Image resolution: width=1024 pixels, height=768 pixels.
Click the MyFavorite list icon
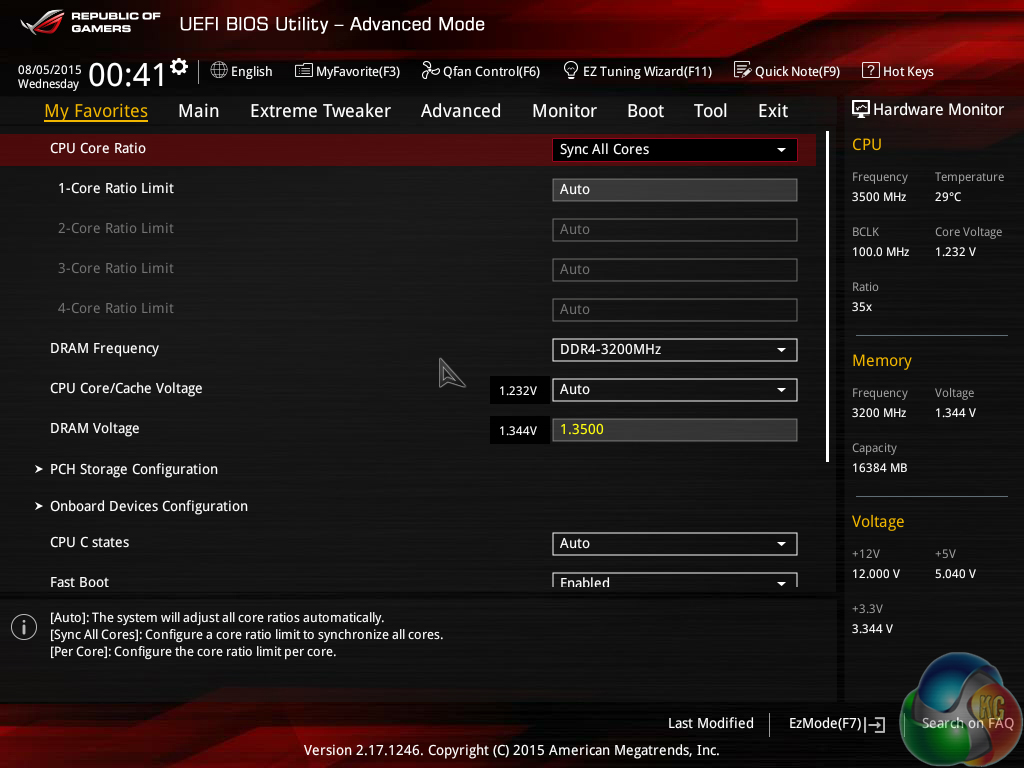pos(303,71)
